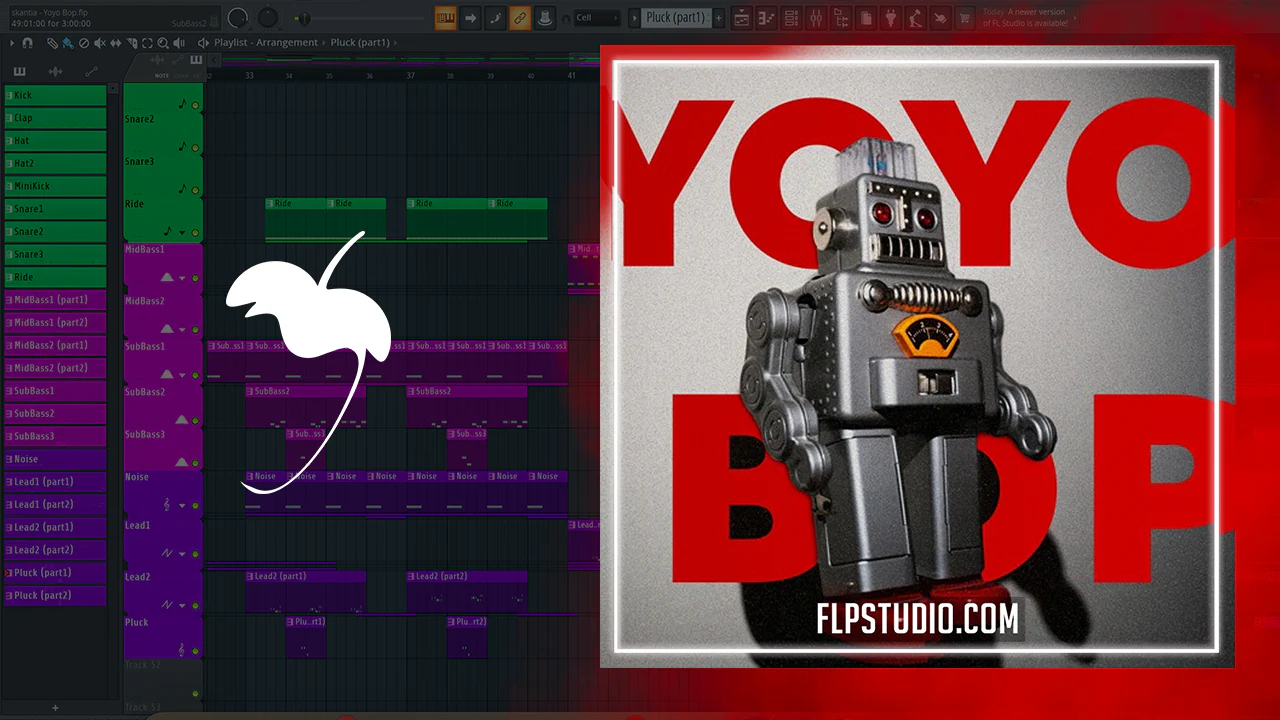Expand the SubBass1 track dropdown arrow

pyautogui.click(x=183, y=375)
